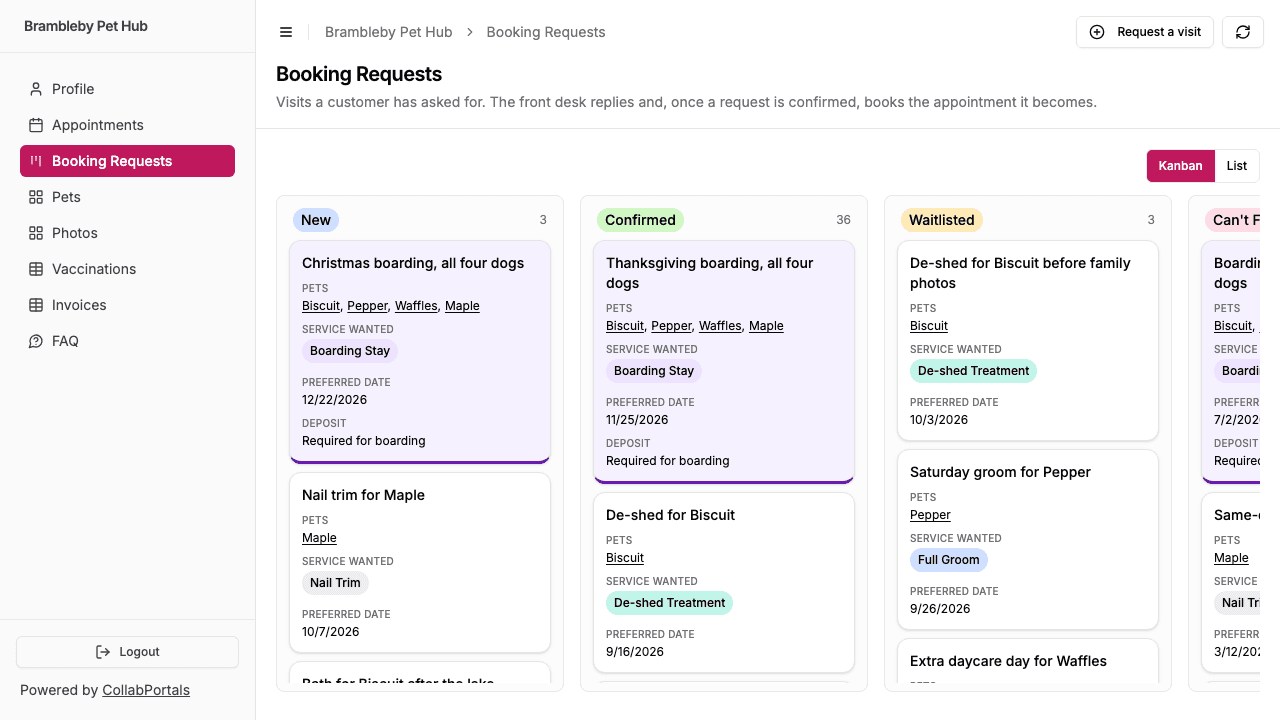1280x720 pixels.
Task: Click the 10/3/2026 preferred date
Action: (939, 420)
